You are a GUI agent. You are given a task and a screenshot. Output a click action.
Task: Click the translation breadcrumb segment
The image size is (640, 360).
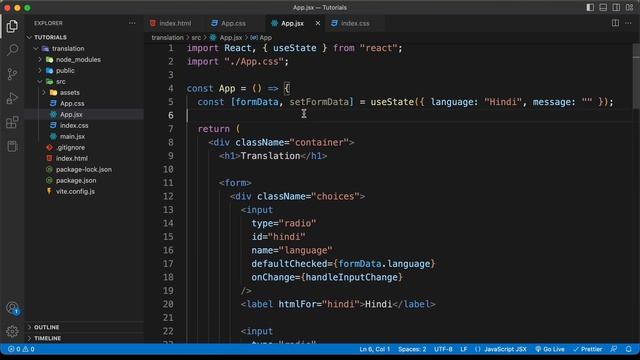[167, 38]
